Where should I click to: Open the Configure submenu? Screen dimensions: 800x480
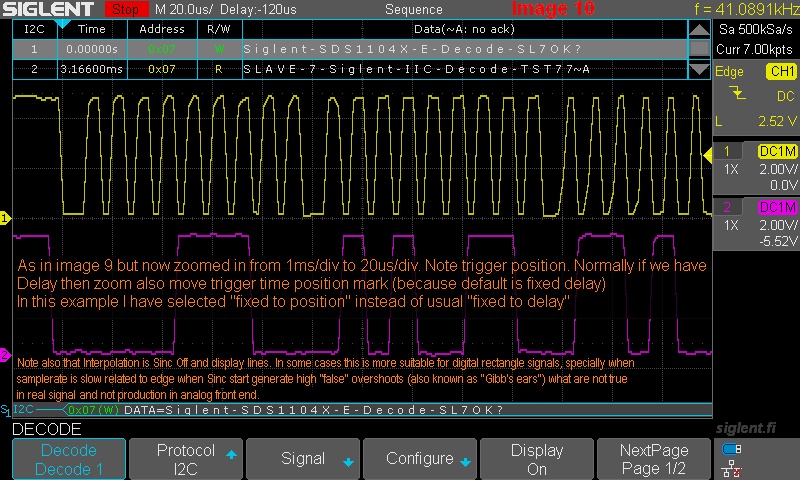point(420,459)
